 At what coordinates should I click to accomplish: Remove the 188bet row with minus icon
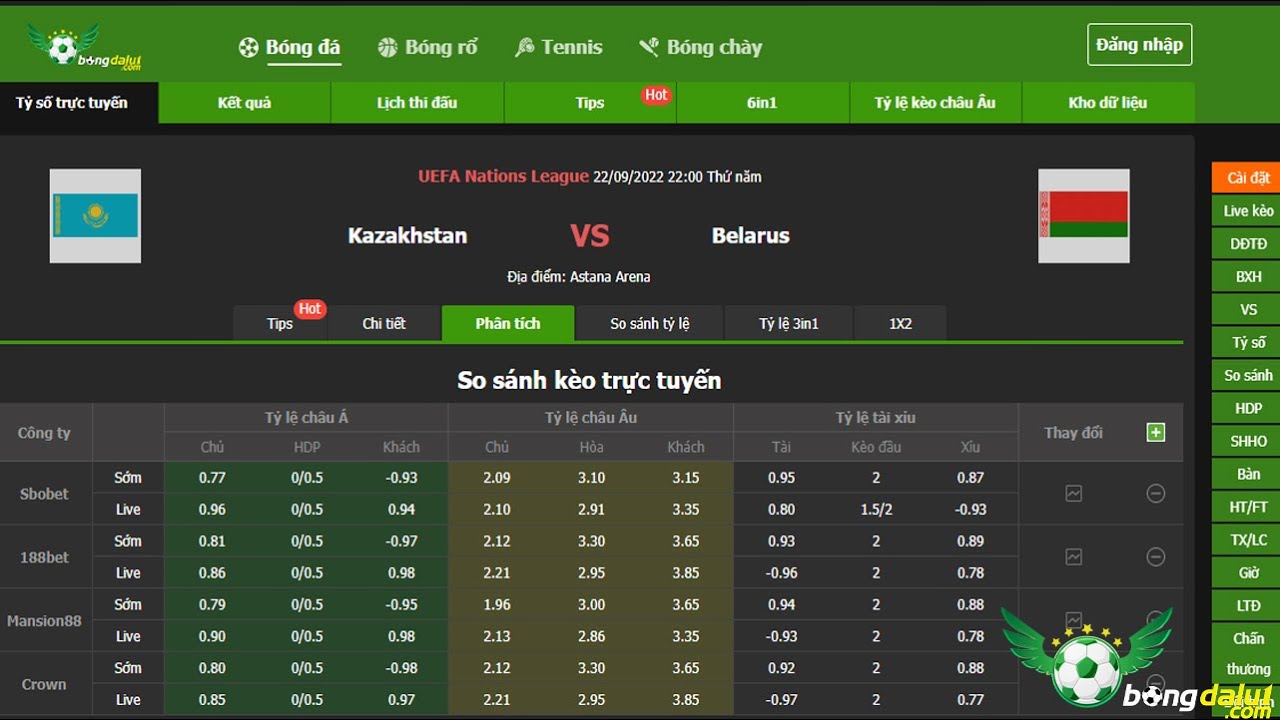click(x=1156, y=557)
